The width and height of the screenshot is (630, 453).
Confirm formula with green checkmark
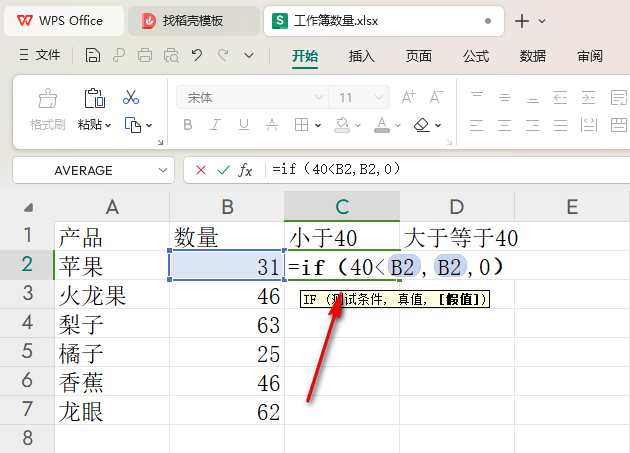tap(223, 170)
